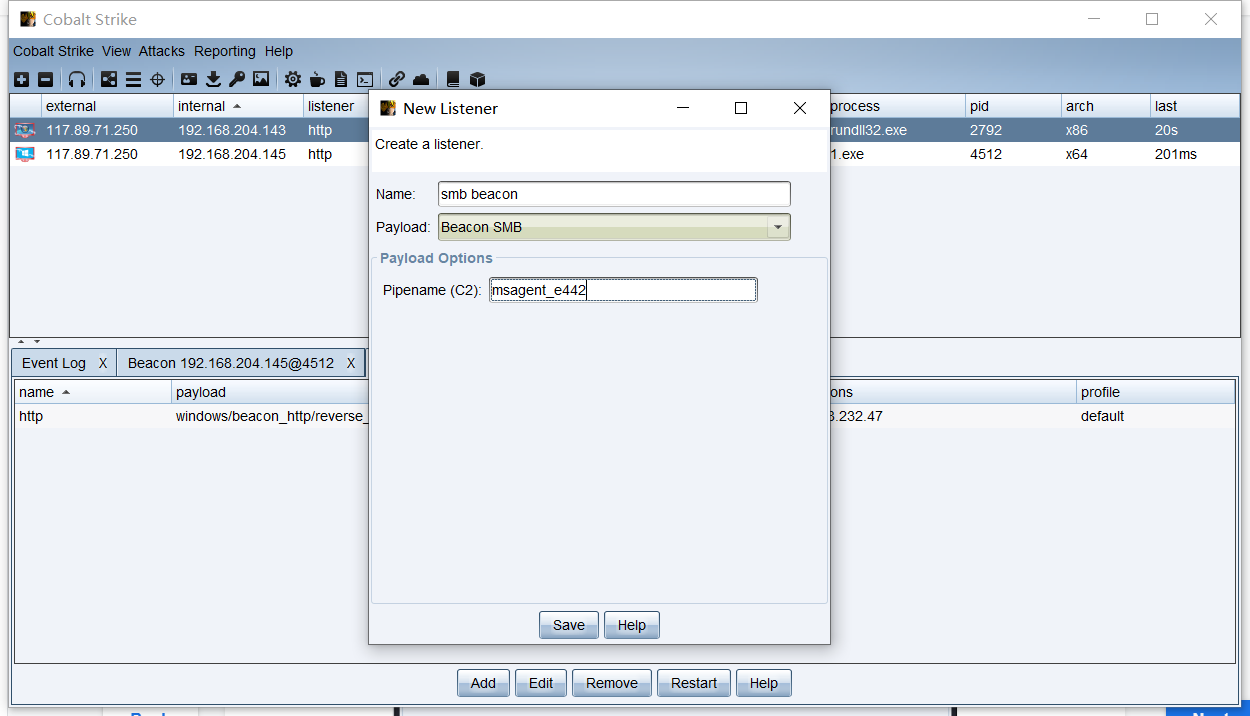Click the Java Signed Applet coffee cup icon
The height and width of the screenshot is (716, 1250).
[x=317, y=79]
